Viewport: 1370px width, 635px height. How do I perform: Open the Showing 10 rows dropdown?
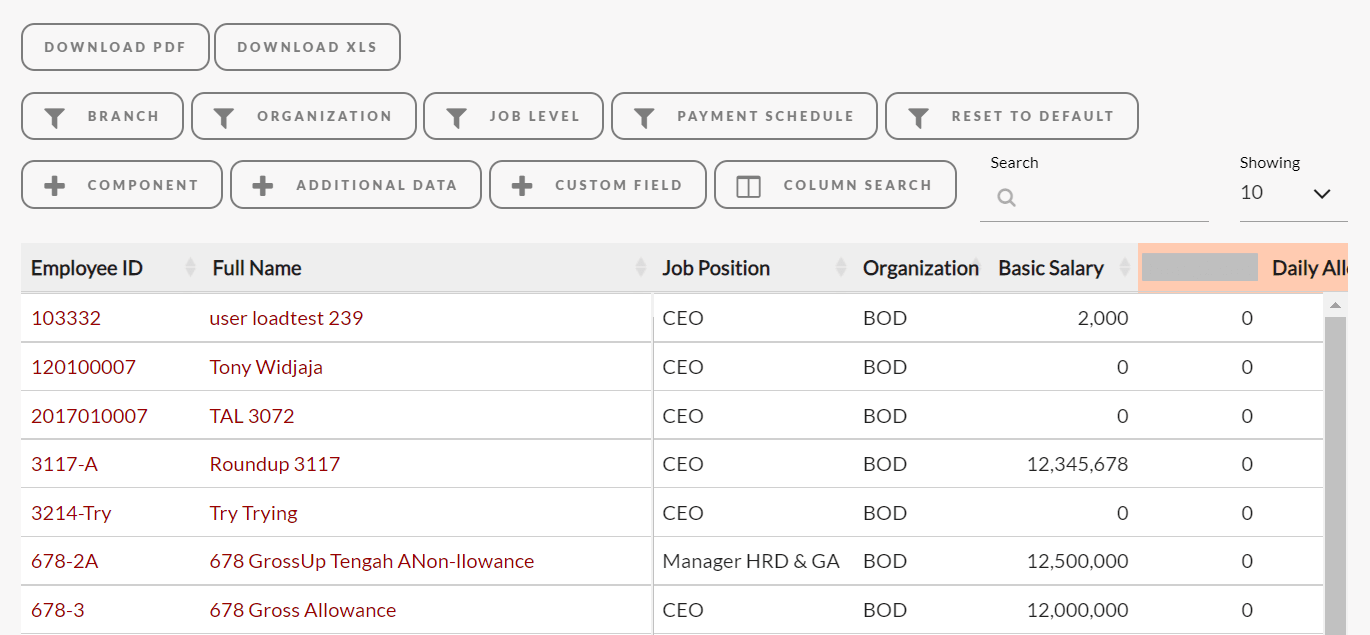1292,193
